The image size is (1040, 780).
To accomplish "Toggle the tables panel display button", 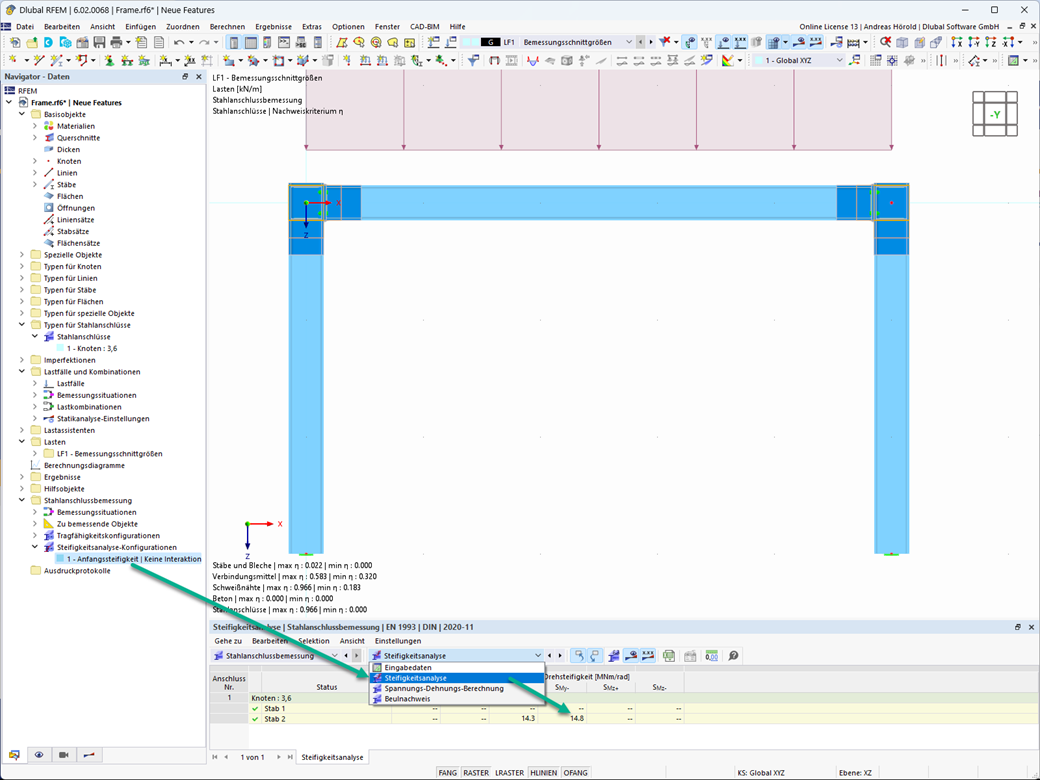I will click(251, 42).
